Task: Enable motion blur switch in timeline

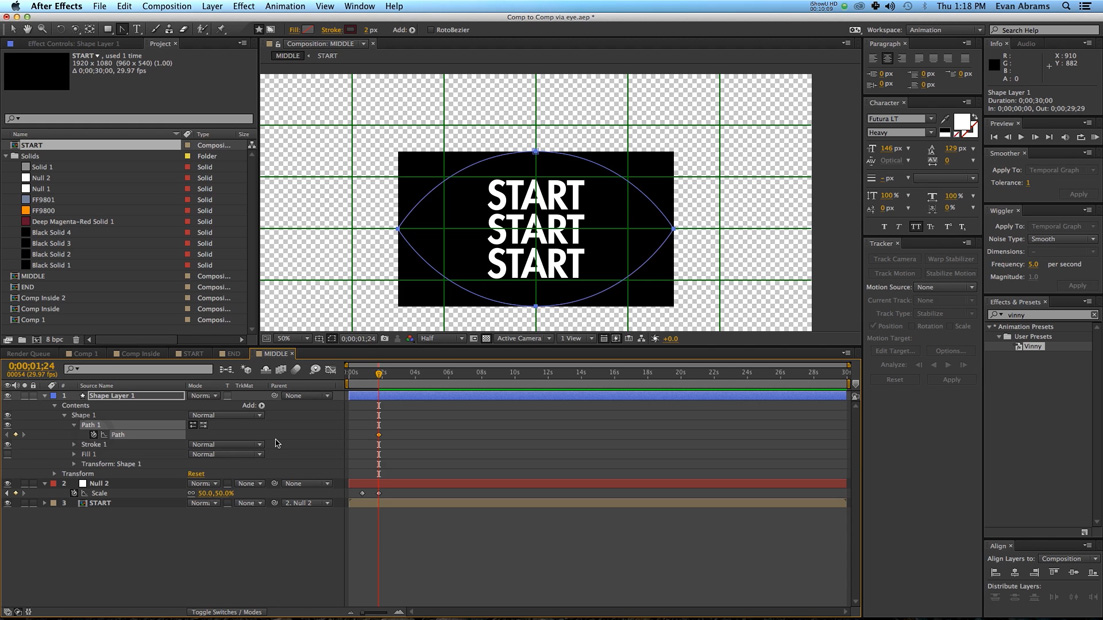Action: pos(296,369)
